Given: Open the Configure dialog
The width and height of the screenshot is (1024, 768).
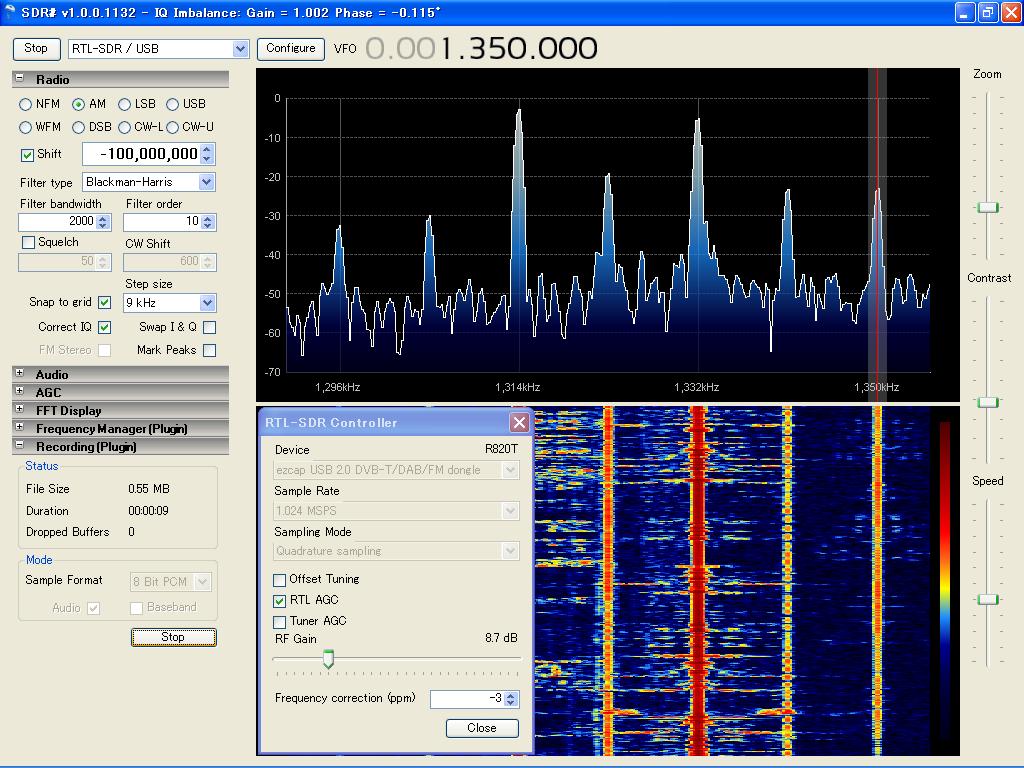Looking at the screenshot, I should point(291,48).
